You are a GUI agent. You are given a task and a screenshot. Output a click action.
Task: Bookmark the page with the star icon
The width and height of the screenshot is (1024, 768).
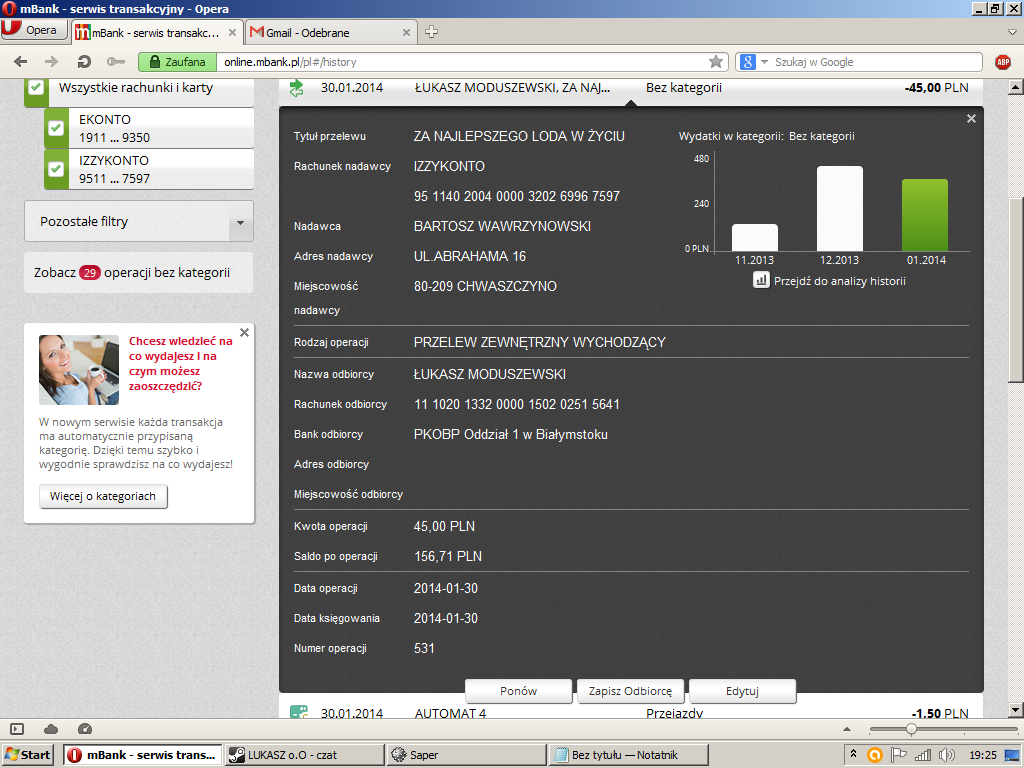pos(716,62)
